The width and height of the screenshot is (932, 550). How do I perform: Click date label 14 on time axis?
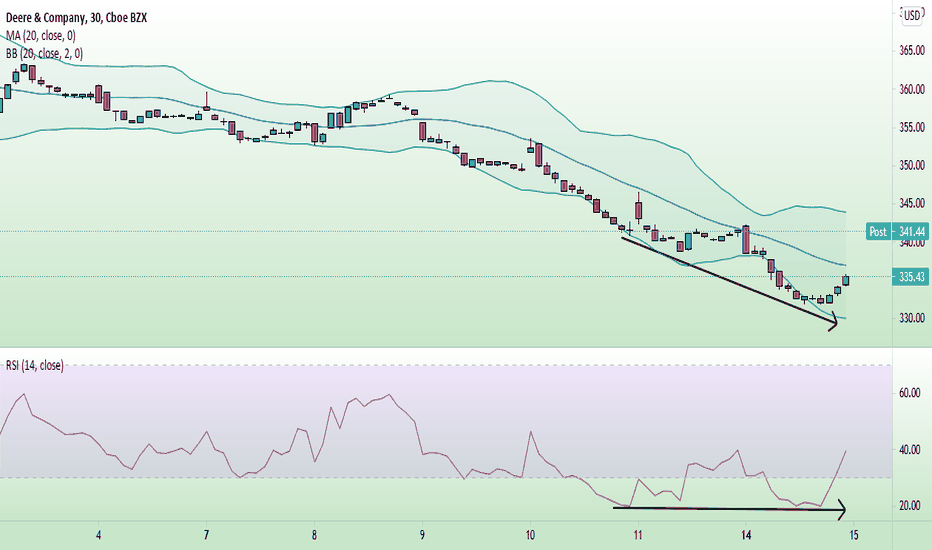(x=746, y=535)
